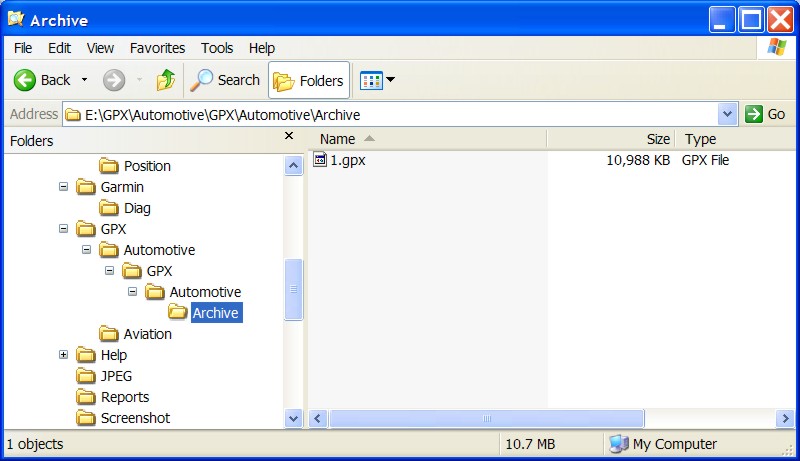Image resolution: width=800 pixels, height=461 pixels.
Task: Toggle the Folders pane button
Action: coord(309,80)
